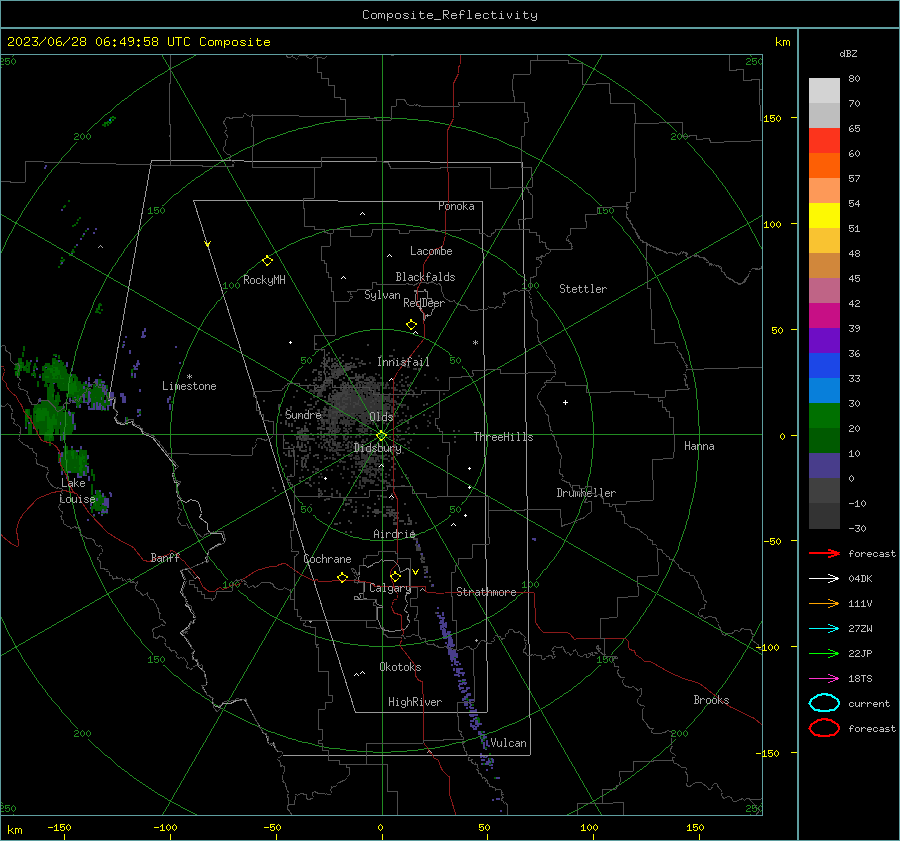Click the white plus marker west of Hanna
The height and width of the screenshot is (841, 900).
click(565, 402)
